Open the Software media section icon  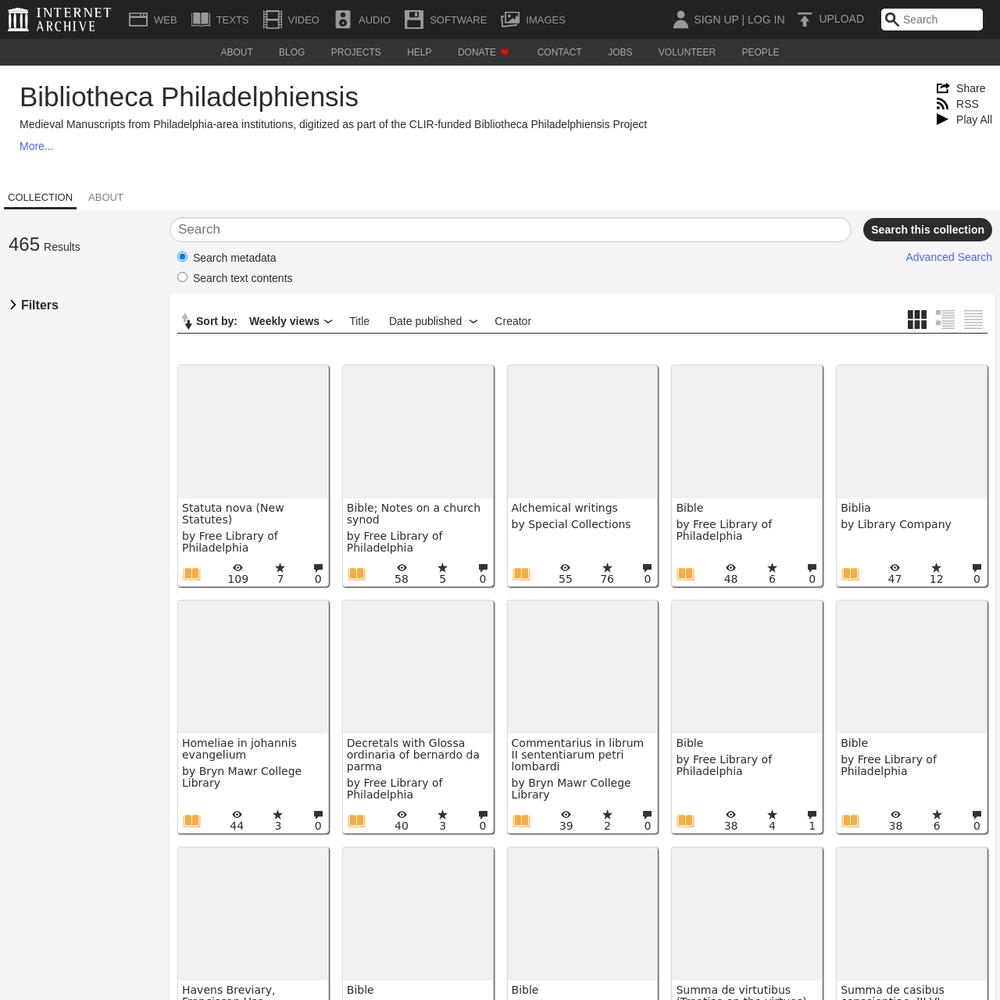[414, 19]
